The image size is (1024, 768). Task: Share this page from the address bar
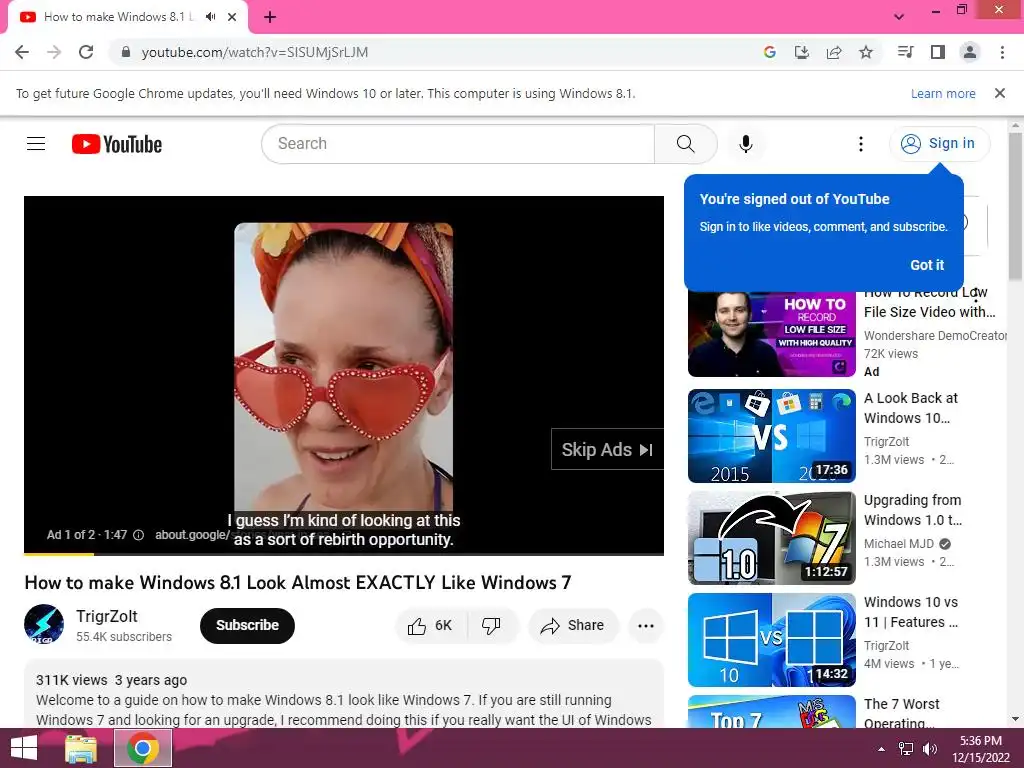point(834,52)
